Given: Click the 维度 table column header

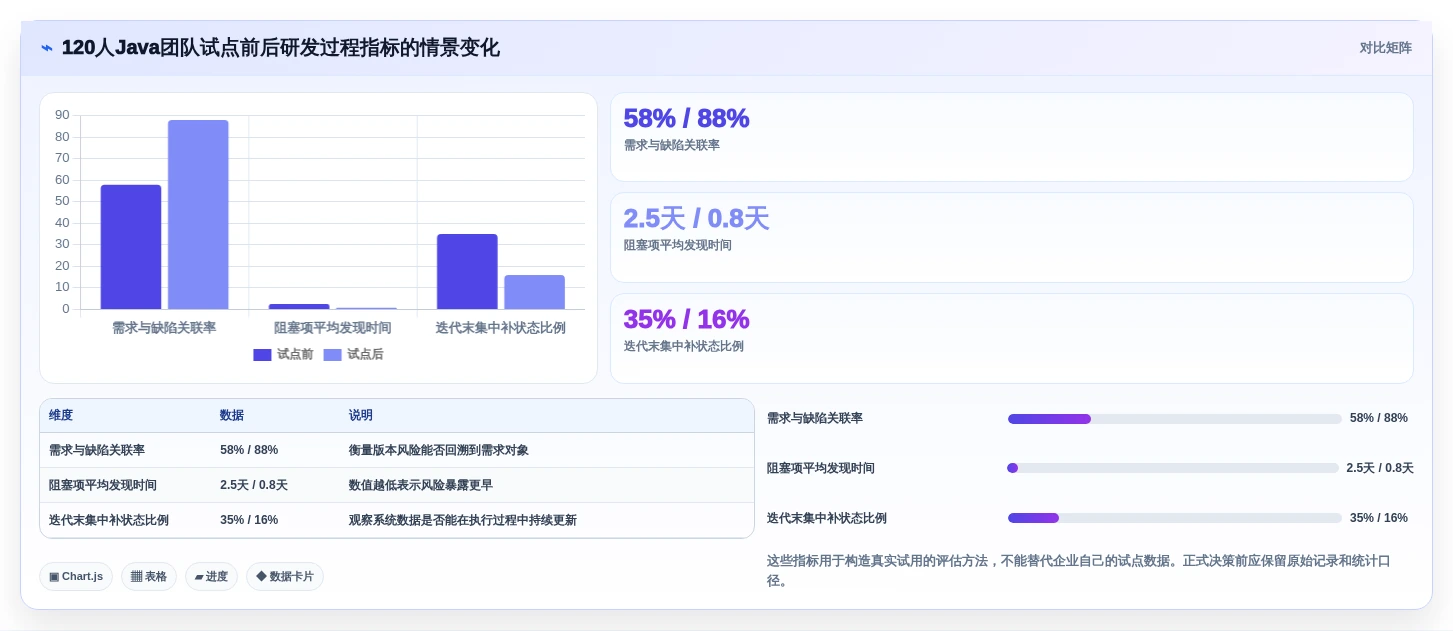Looking at the screenshot, I should 61,415.
